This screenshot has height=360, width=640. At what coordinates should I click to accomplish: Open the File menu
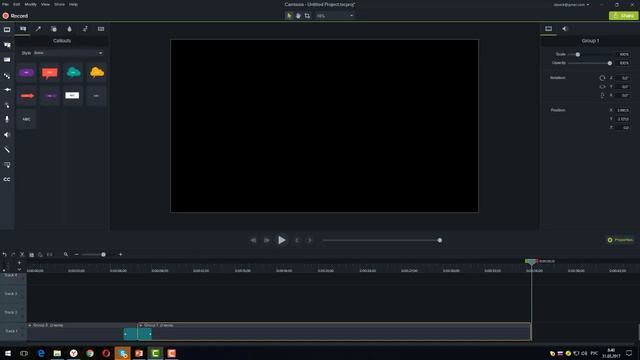tap(5, 4)
